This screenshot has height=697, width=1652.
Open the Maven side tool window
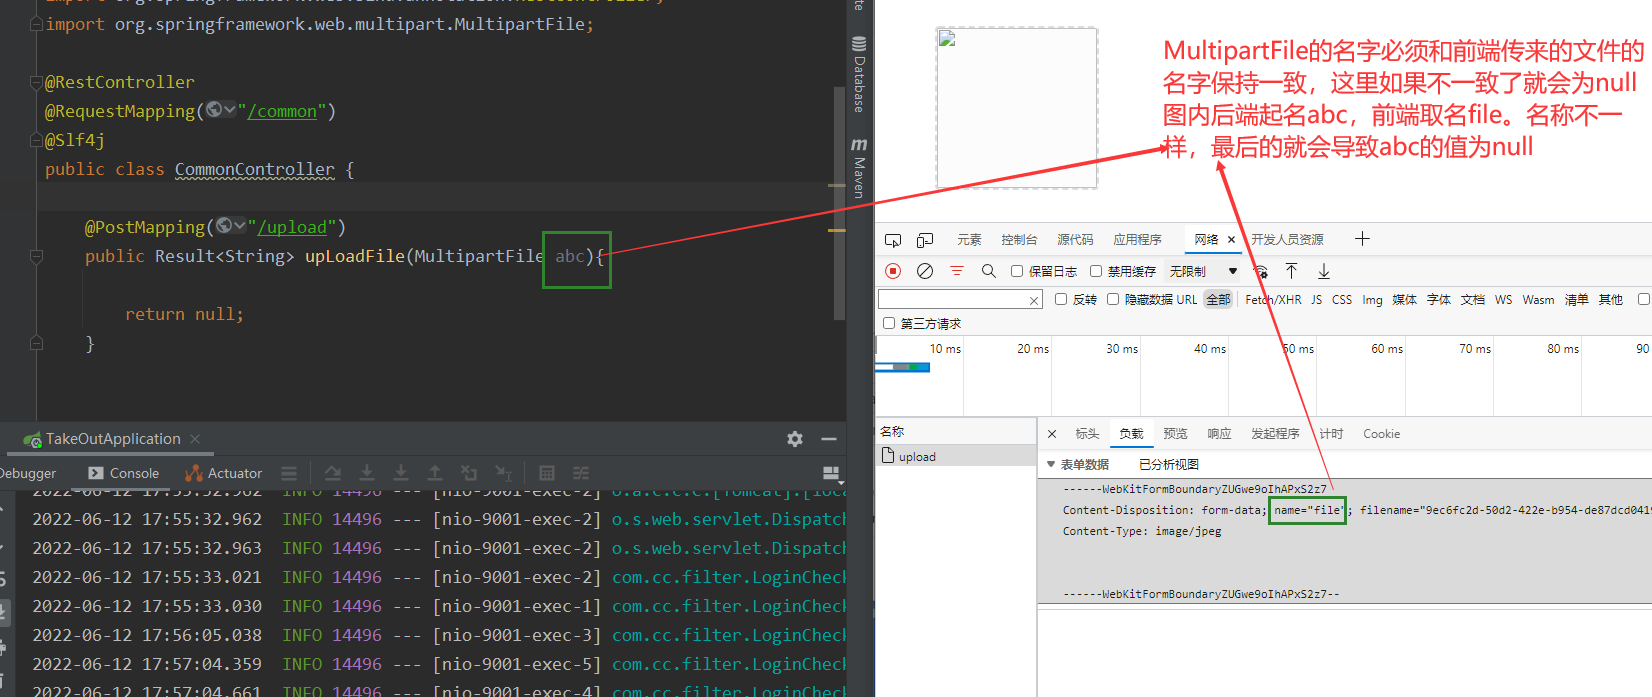click(859, 168)
